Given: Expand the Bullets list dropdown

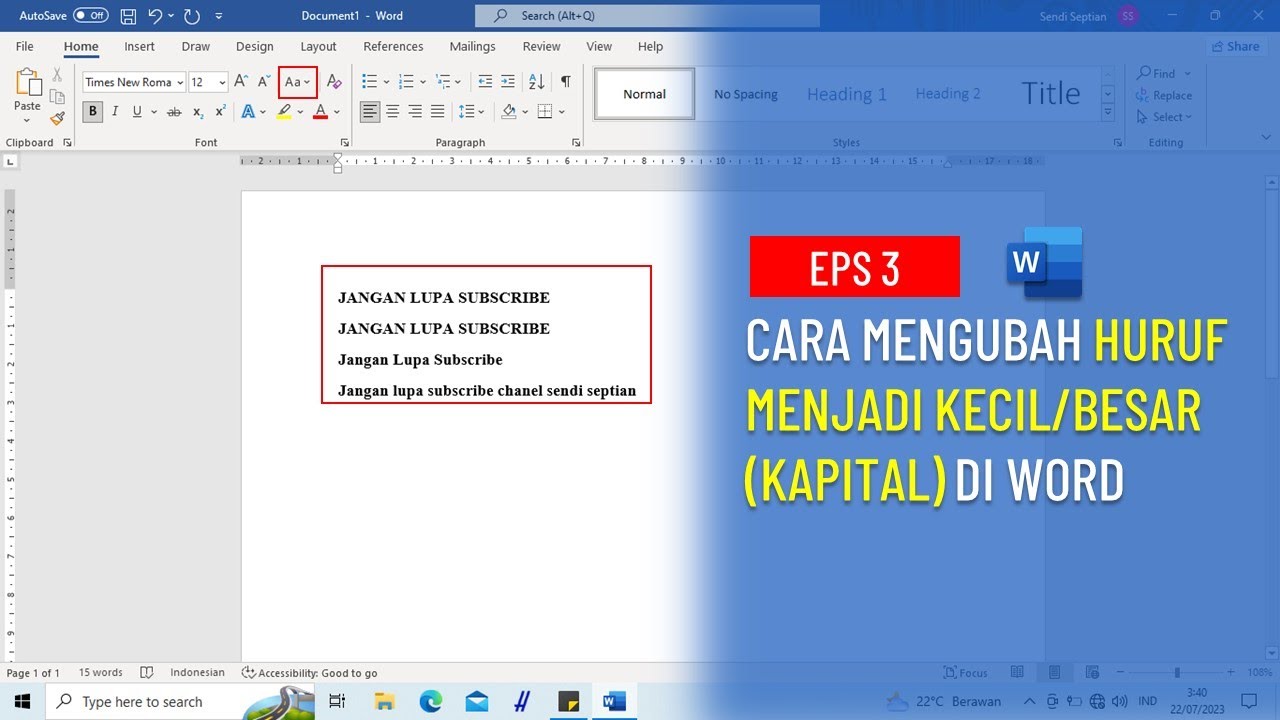Looking at the screenshot, I should pos(385,82).
